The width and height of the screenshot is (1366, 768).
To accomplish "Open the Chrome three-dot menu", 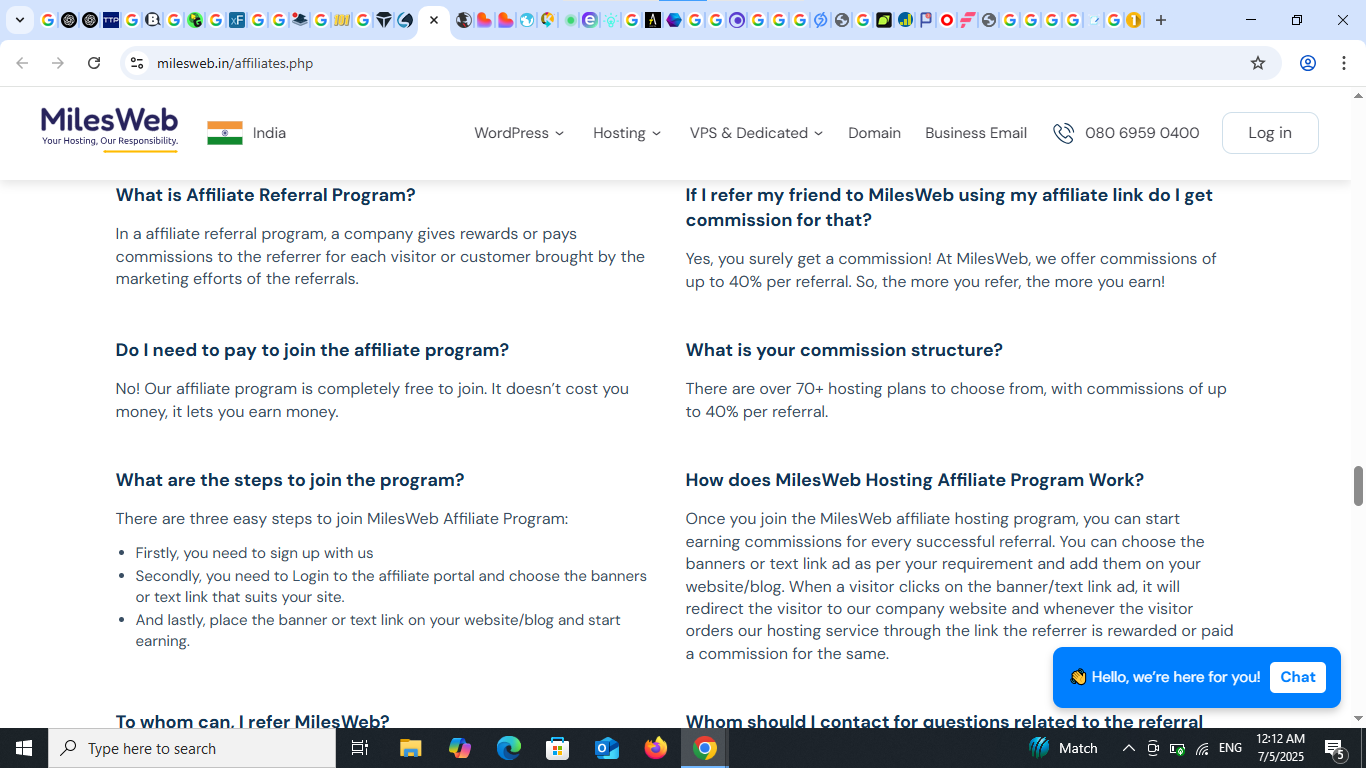I will pos(1344,63).
